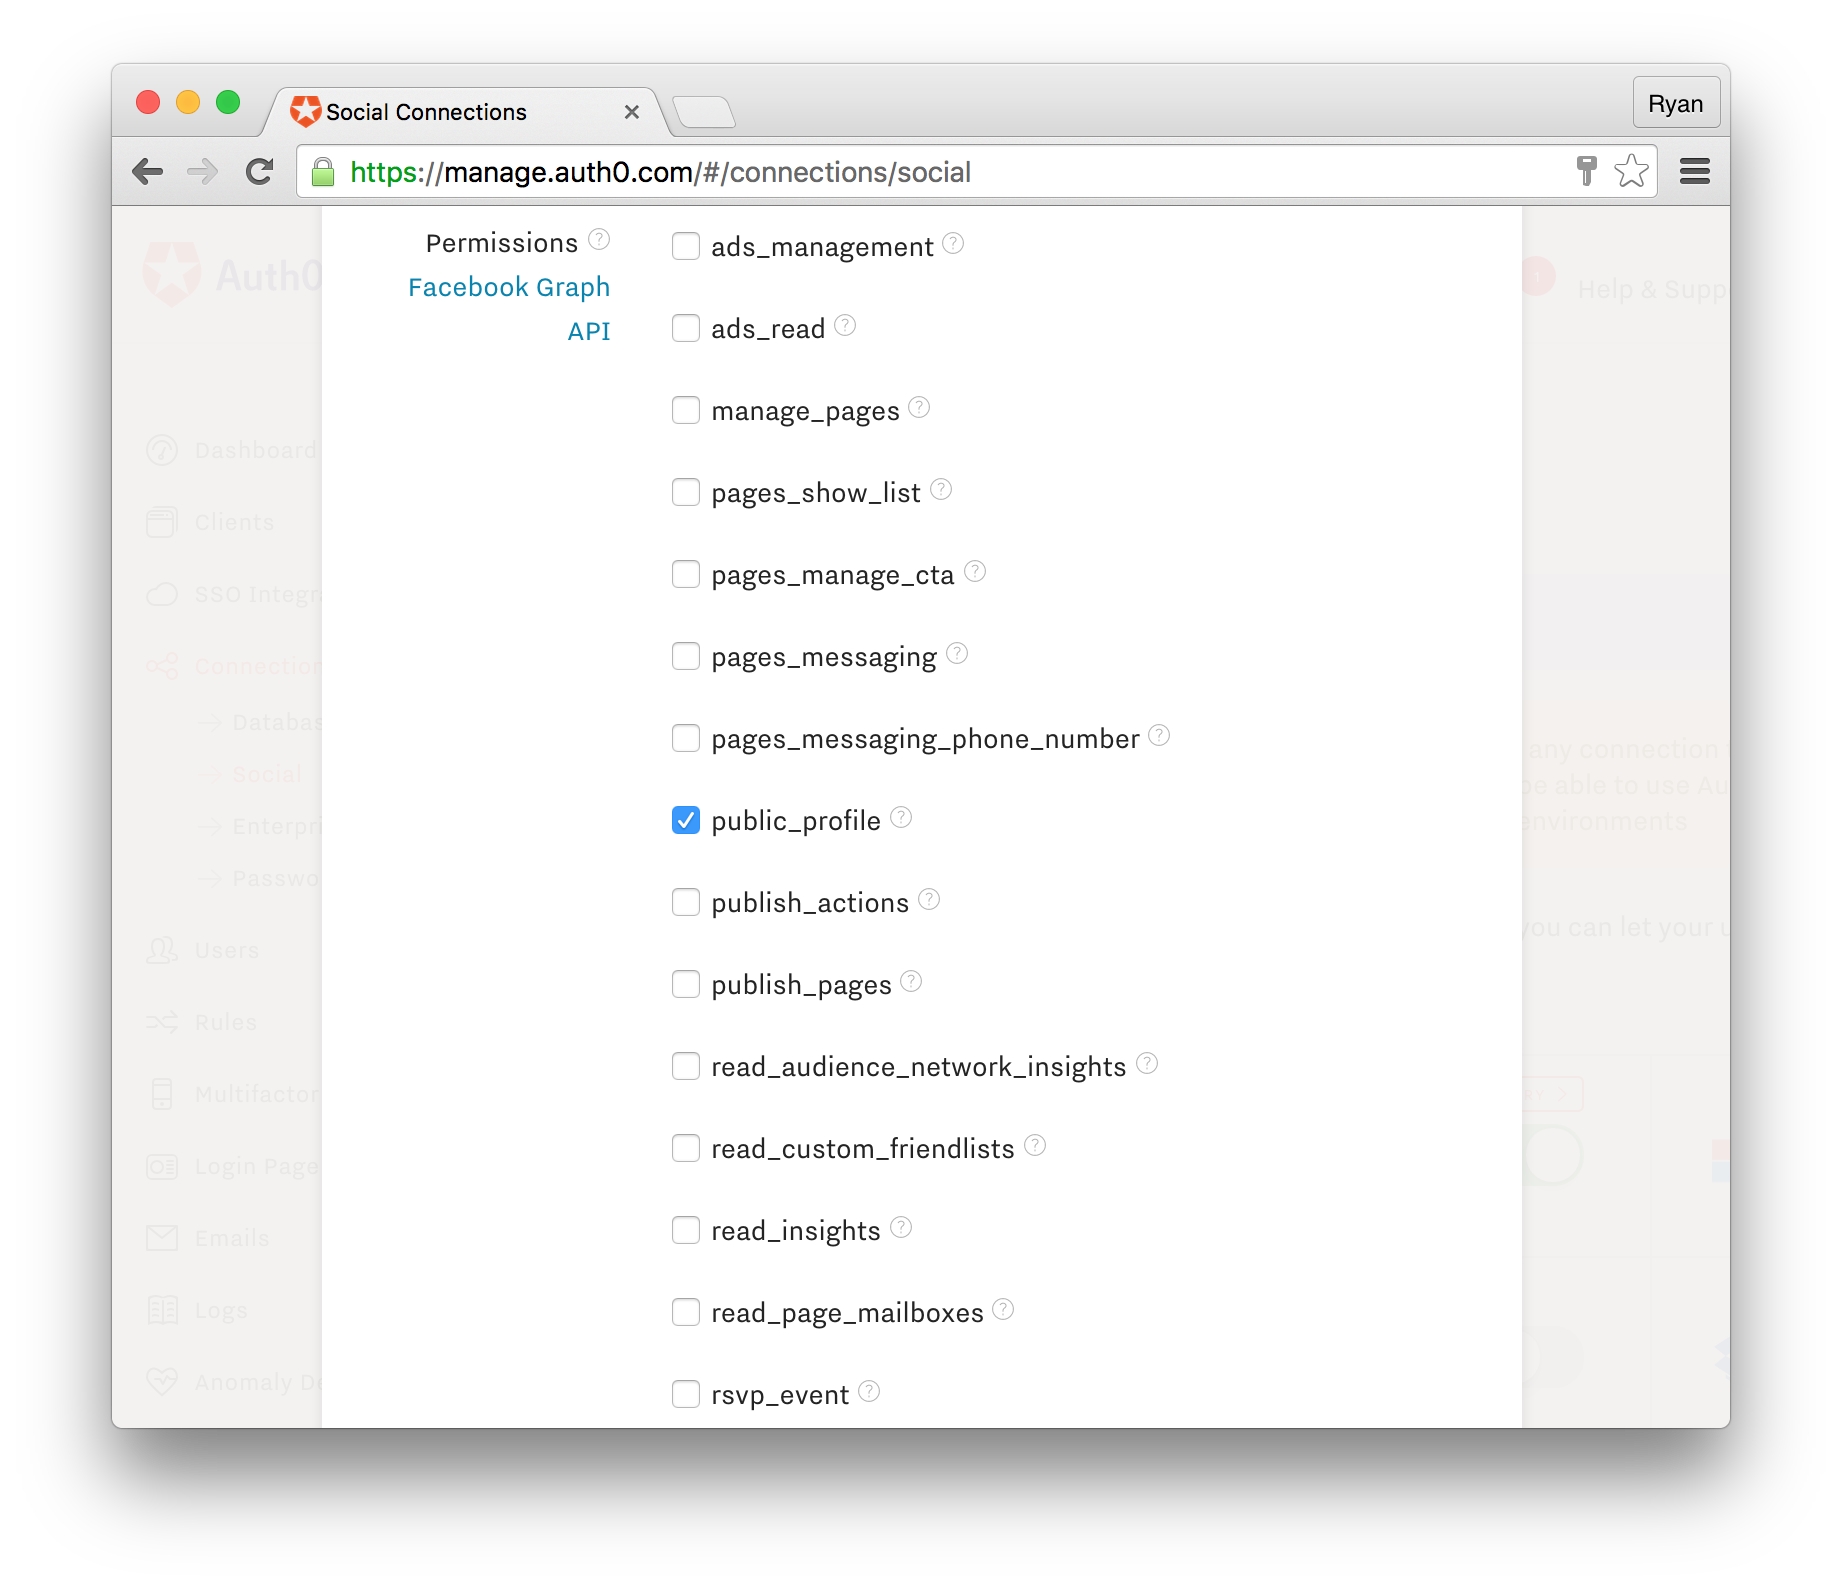Screen dimensions: 1842x1588
Task: Click the browser back arrow
Action: pyautogui.click(x=148, y=172)
